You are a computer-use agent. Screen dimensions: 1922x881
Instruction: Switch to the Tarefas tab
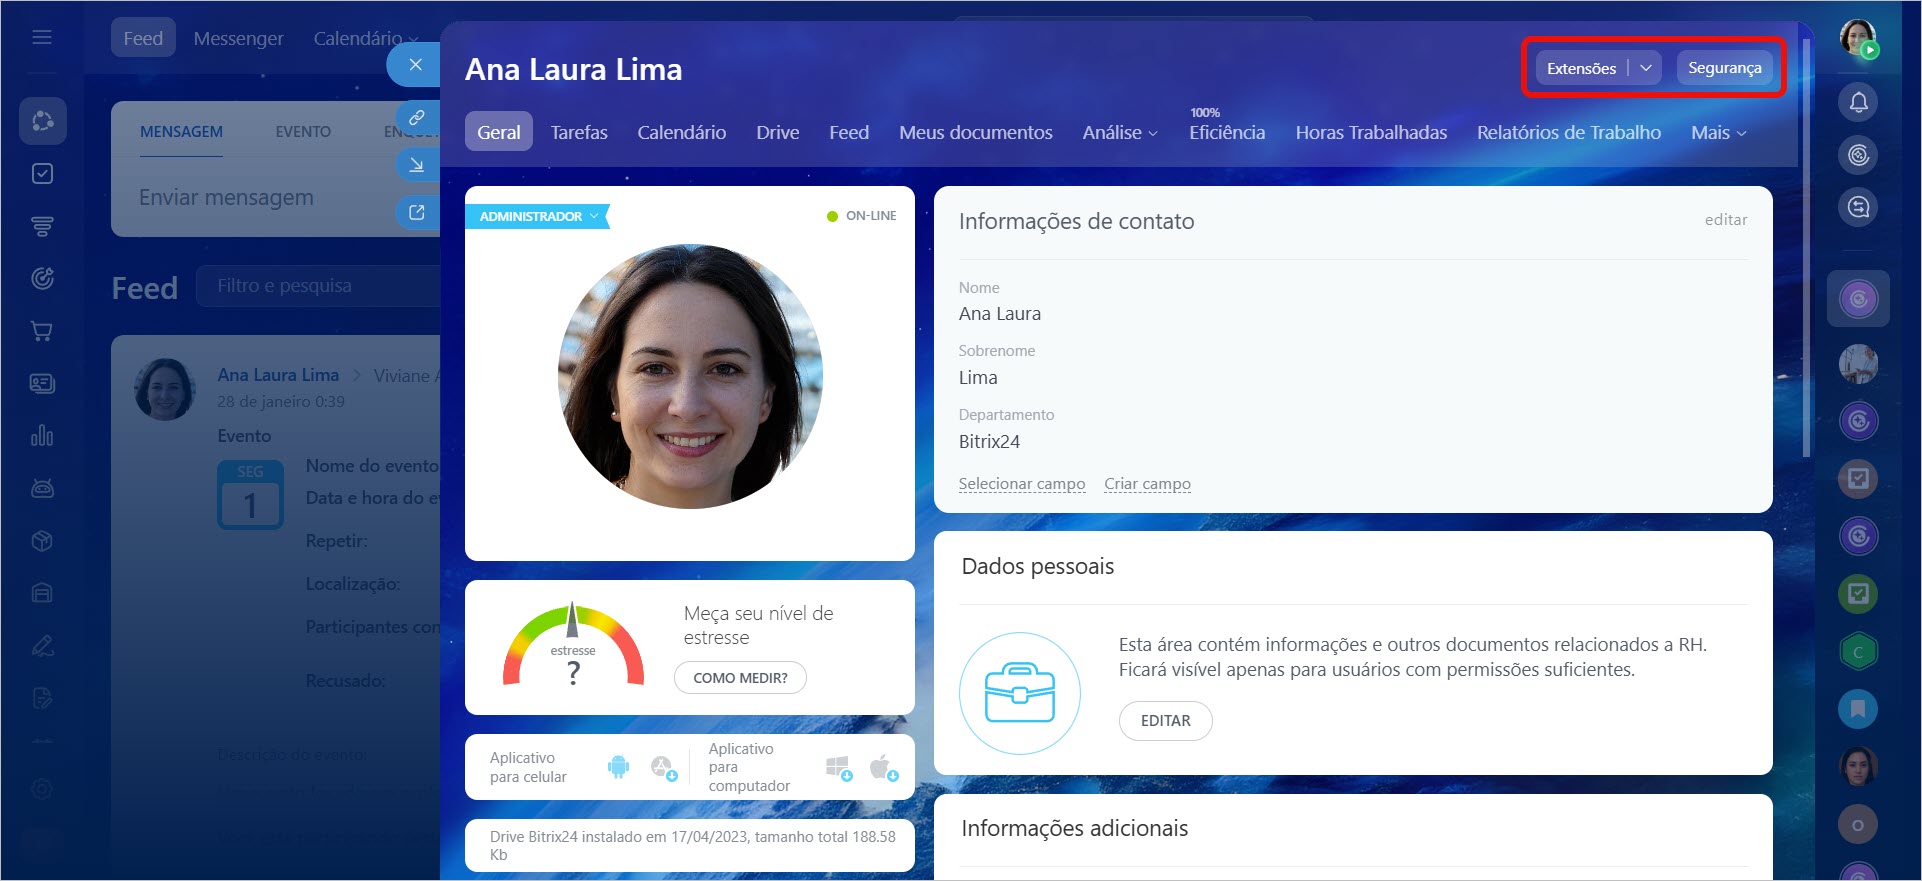point(579,133)
